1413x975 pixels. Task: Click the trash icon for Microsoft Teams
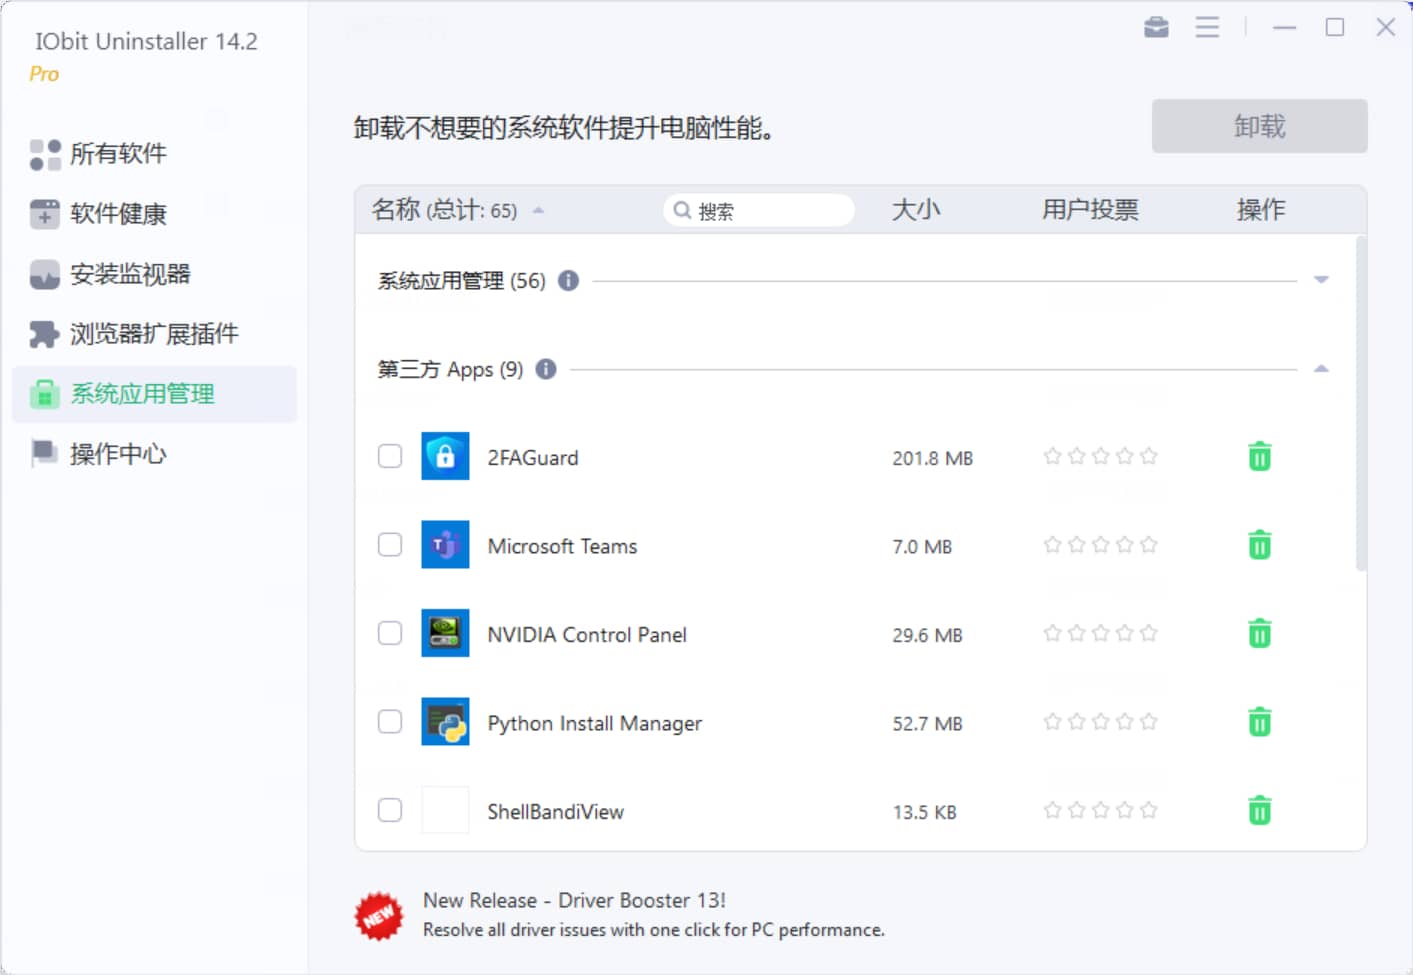(x=1259, y=545)
